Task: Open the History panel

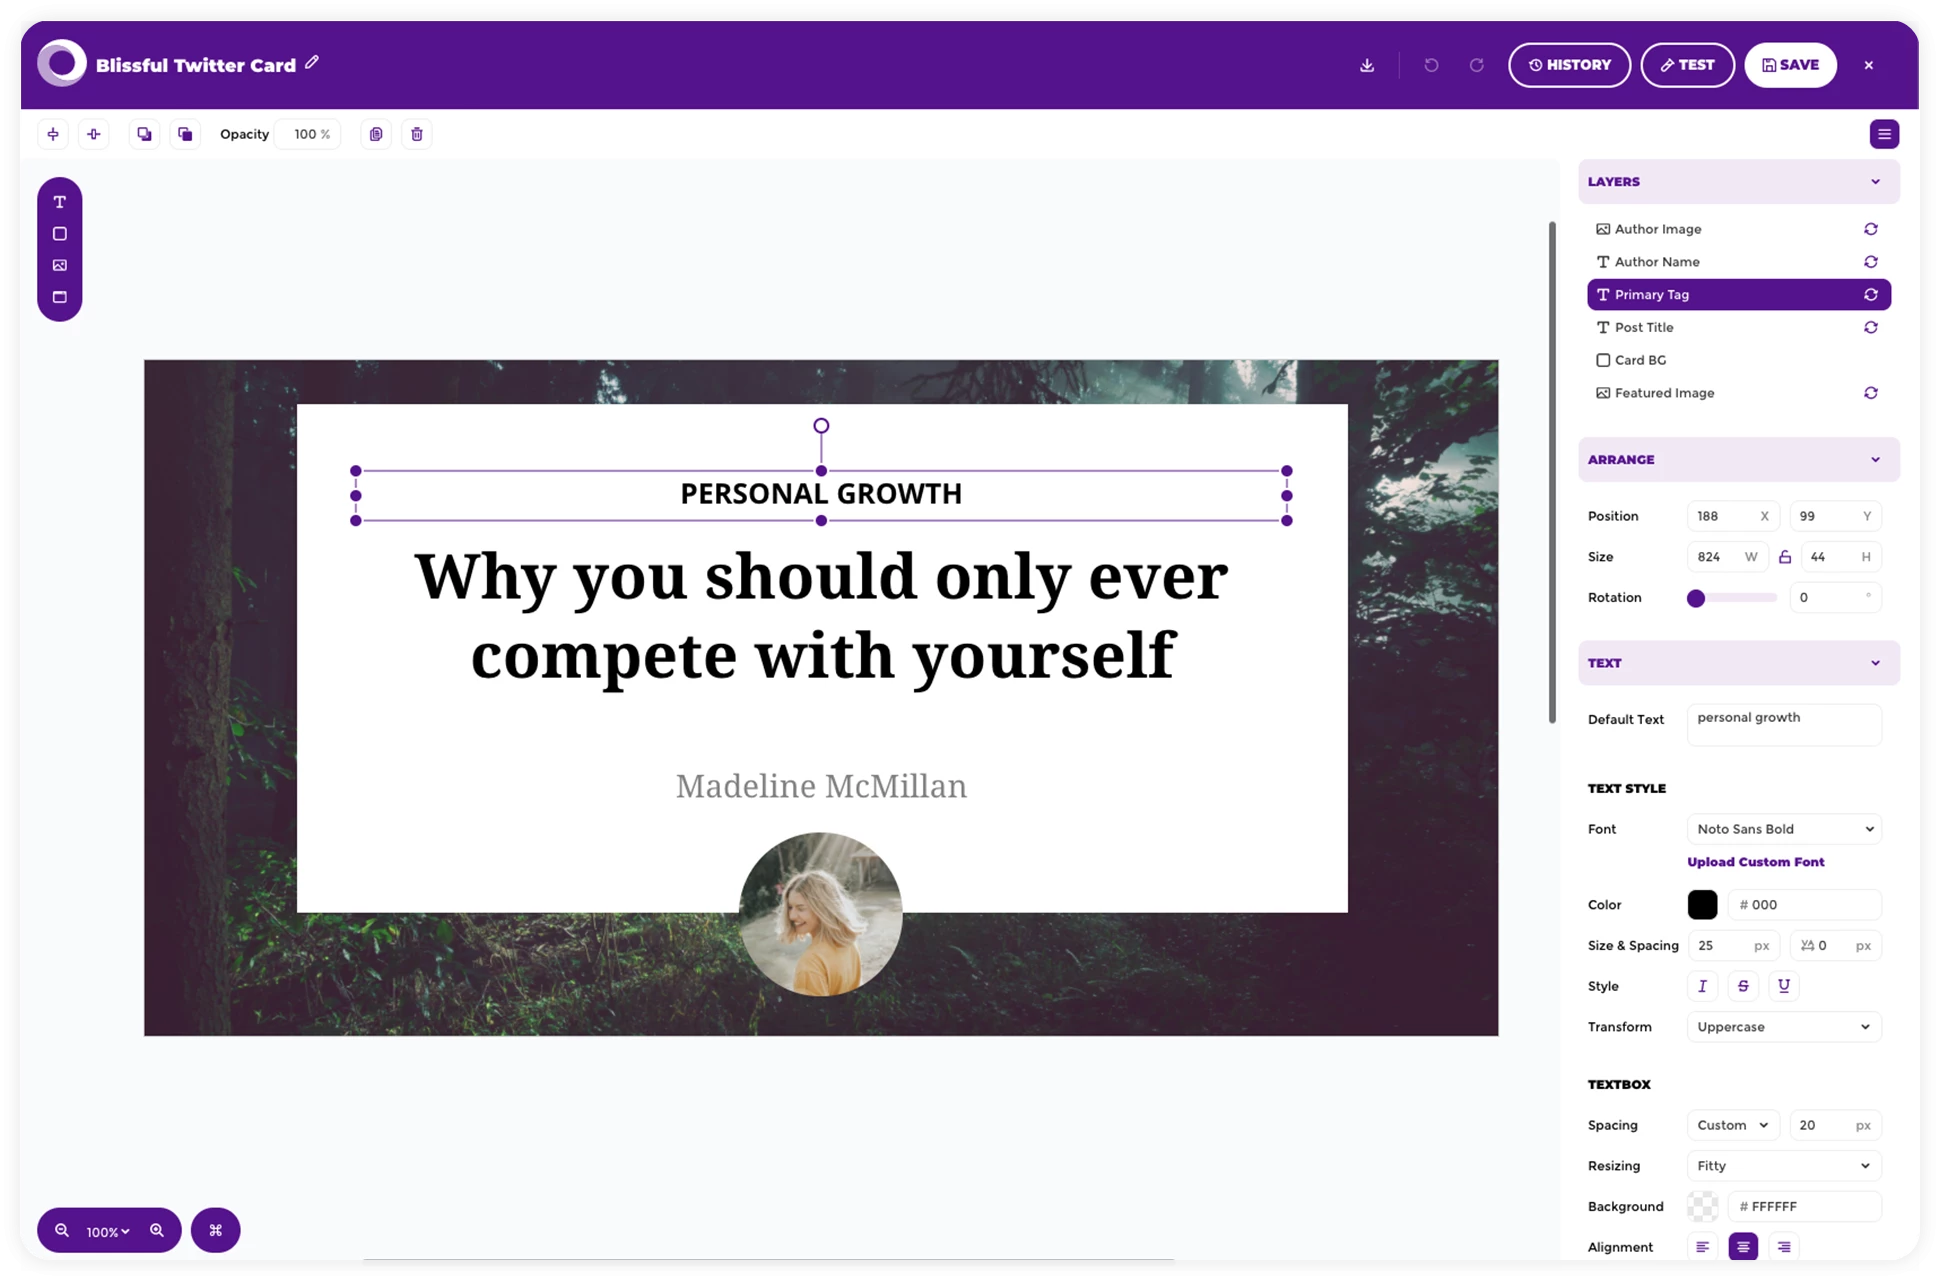Action: click(1569, 65)
